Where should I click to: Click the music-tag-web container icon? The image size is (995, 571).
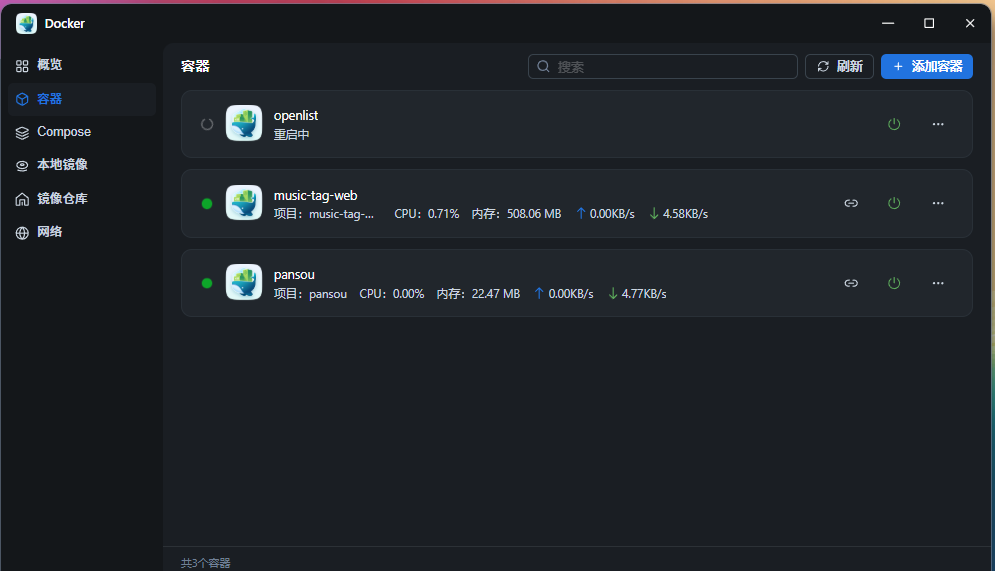click(x=244, y=202)
